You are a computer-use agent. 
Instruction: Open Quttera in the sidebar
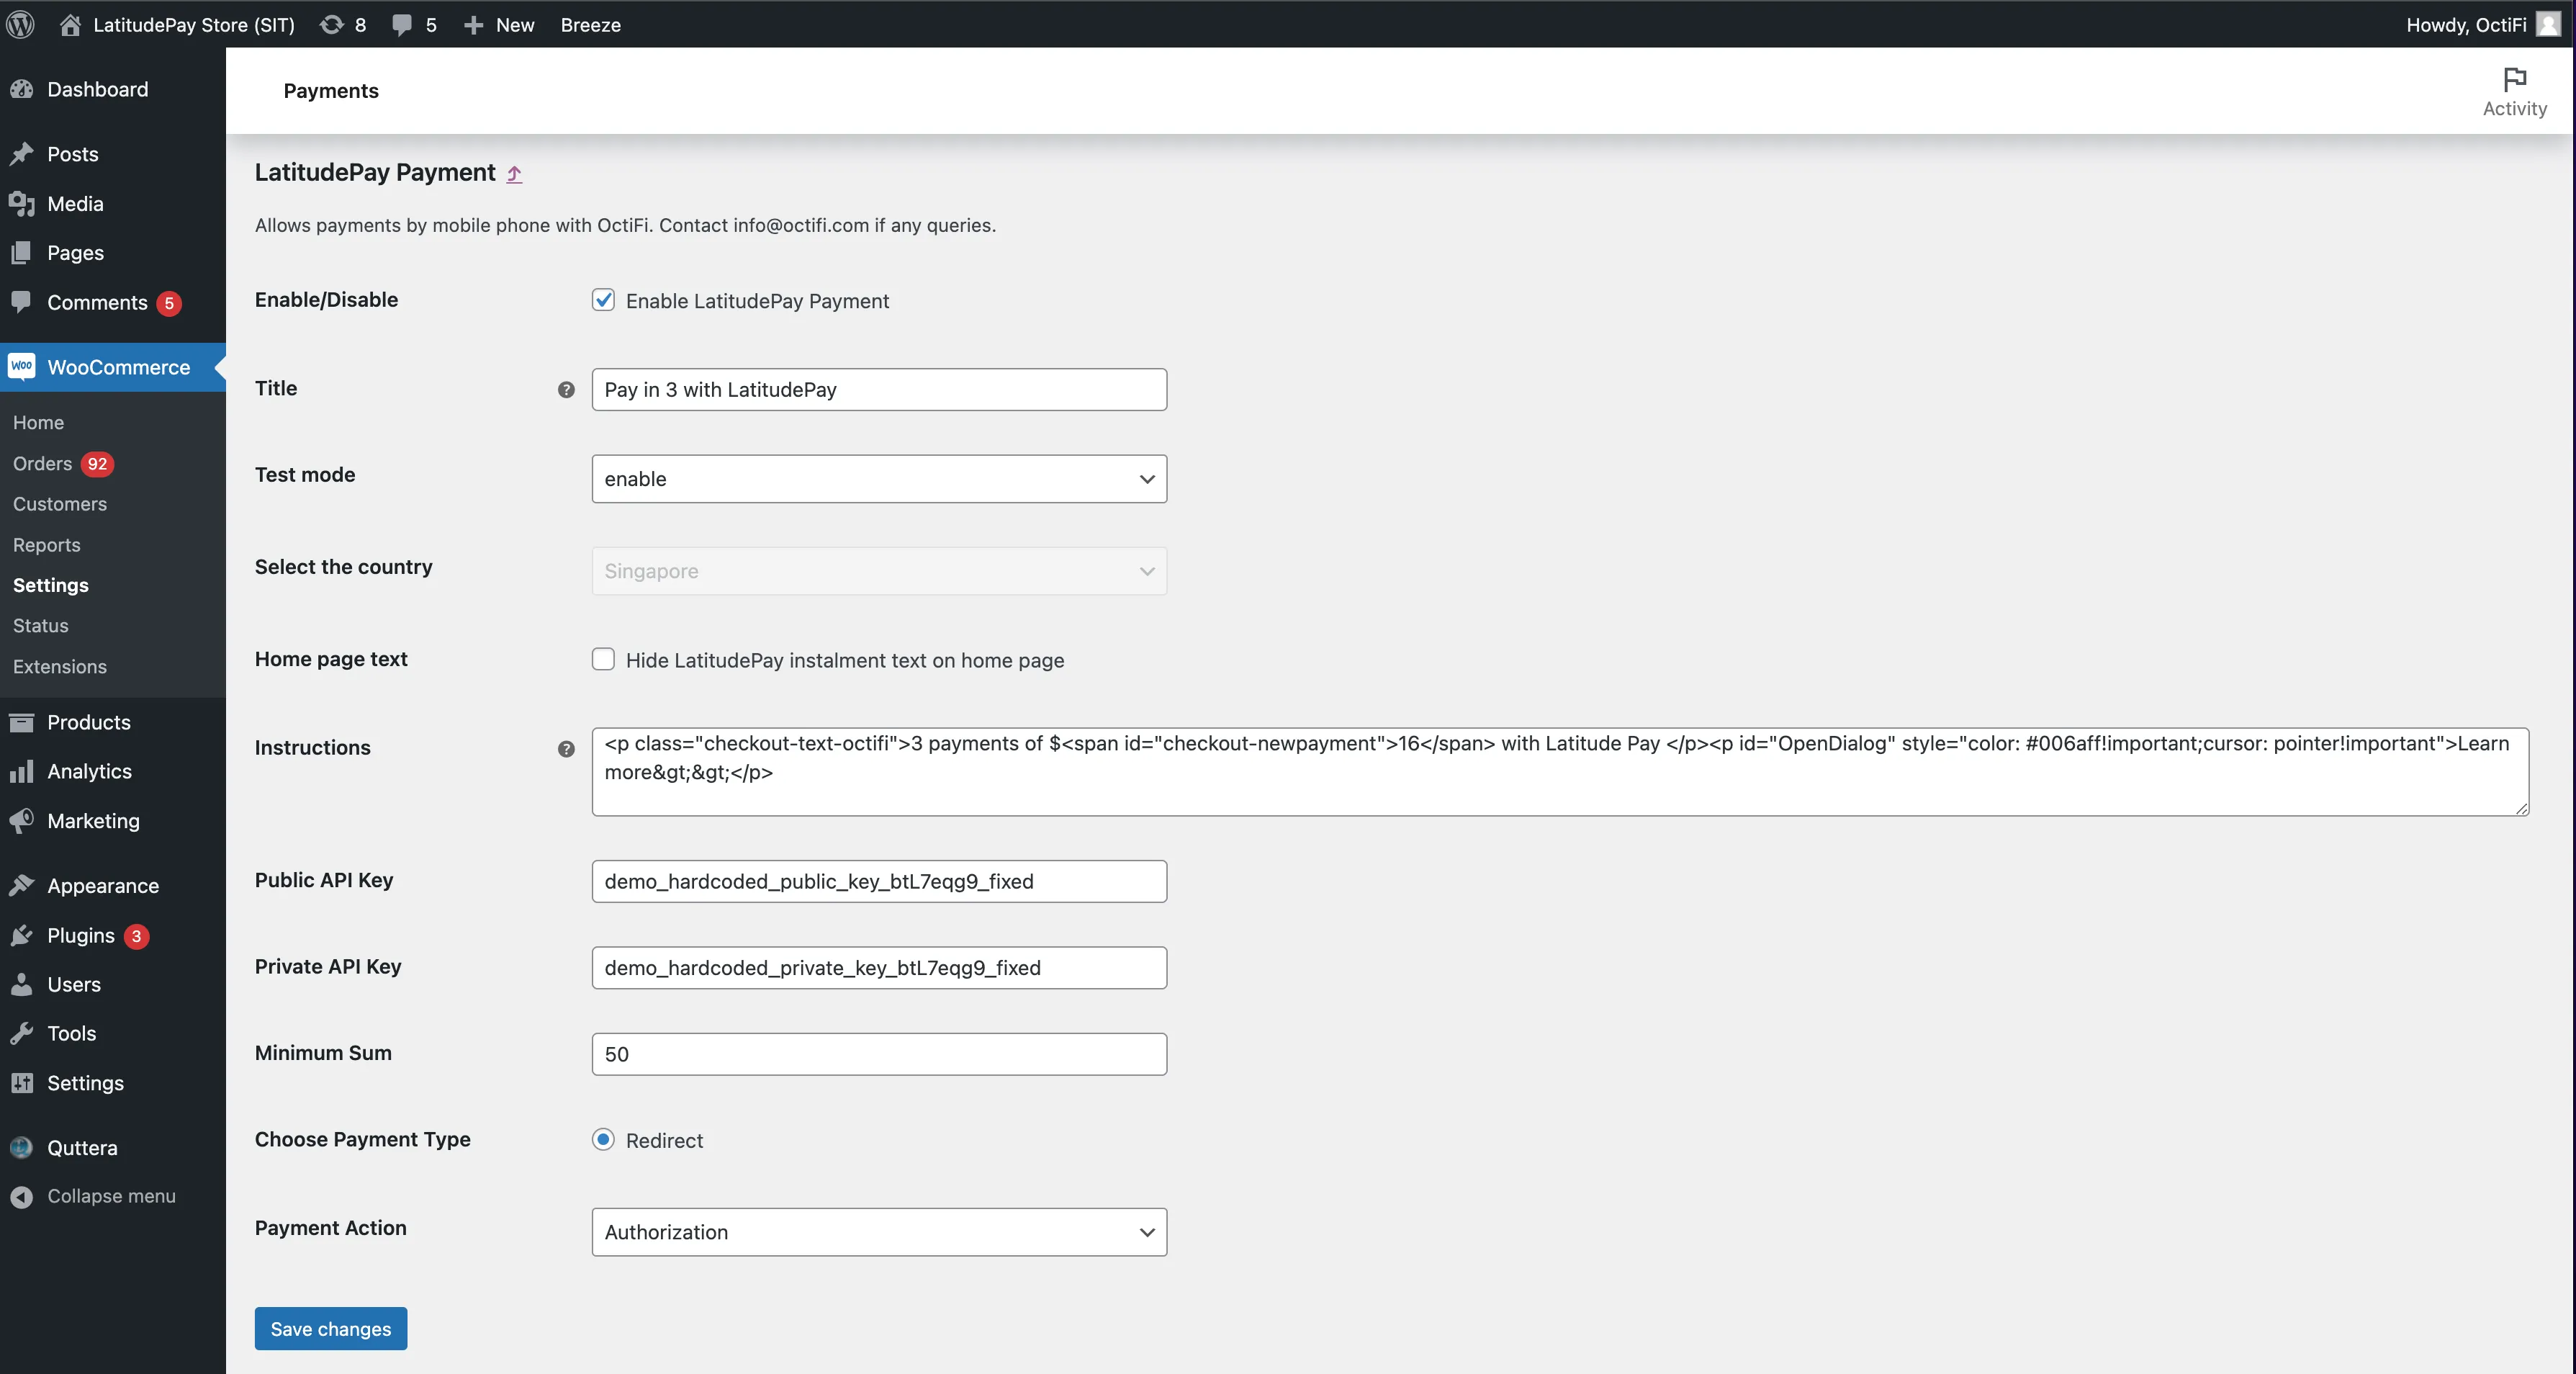pyautogui.click(x=82, y=1148)
